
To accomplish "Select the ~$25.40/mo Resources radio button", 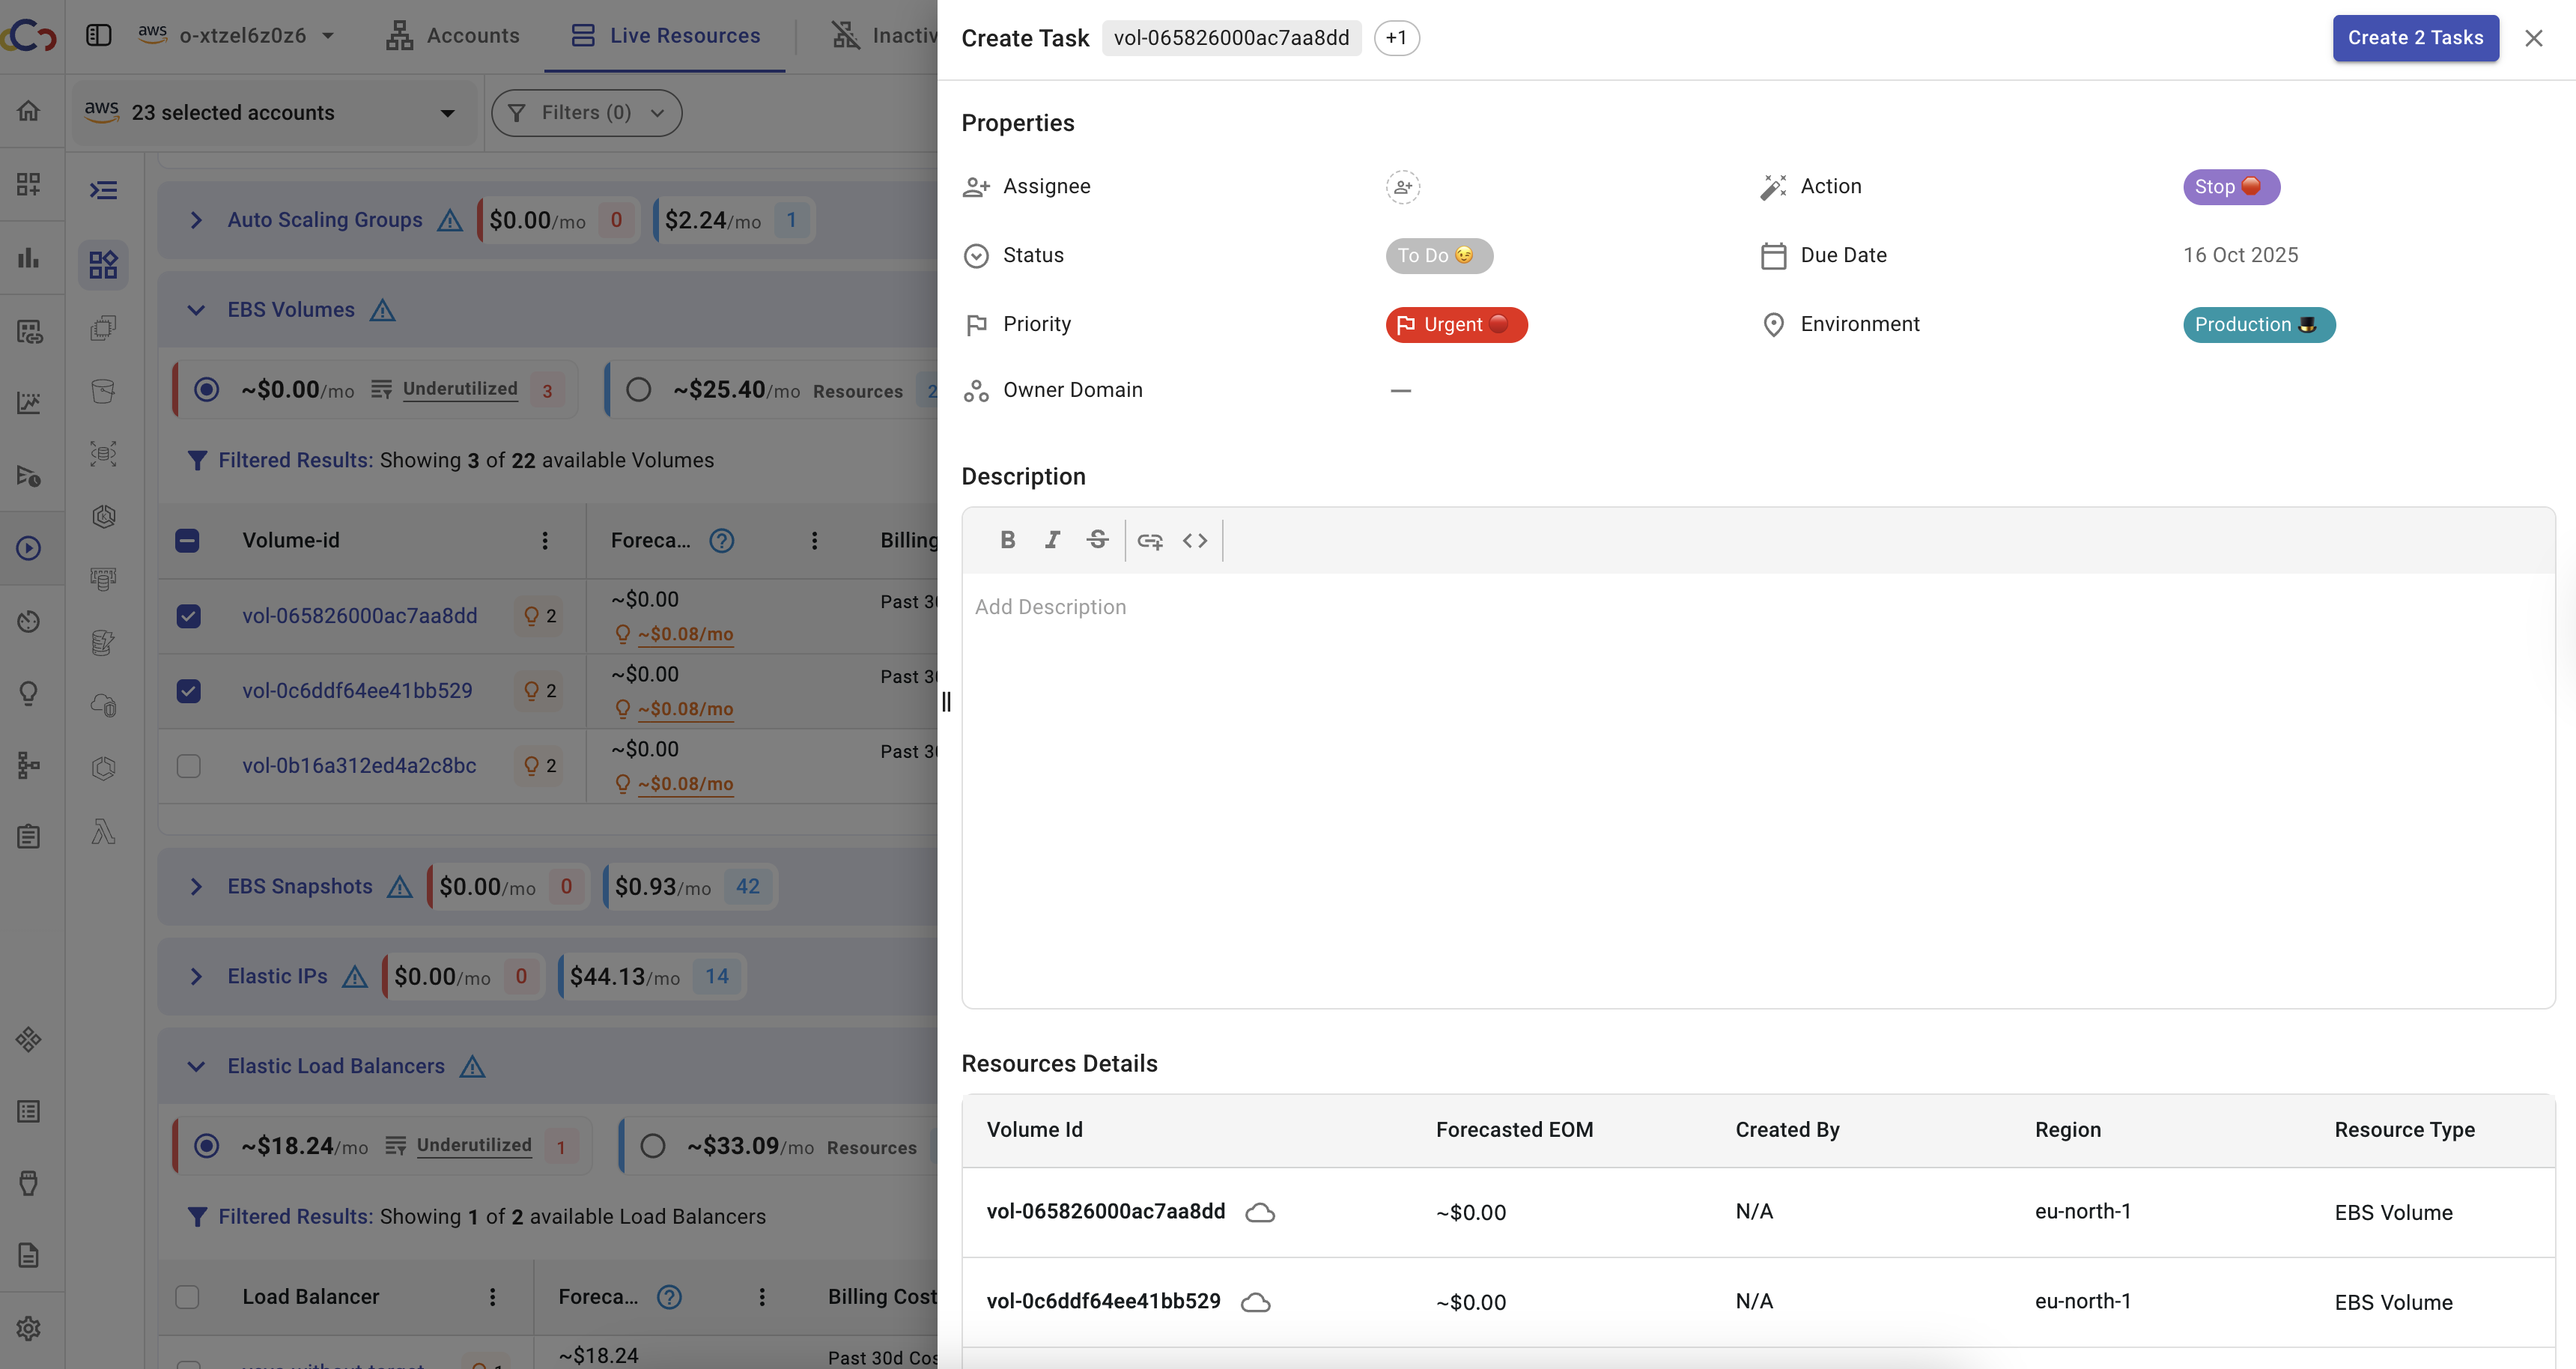I will [638, 390].
